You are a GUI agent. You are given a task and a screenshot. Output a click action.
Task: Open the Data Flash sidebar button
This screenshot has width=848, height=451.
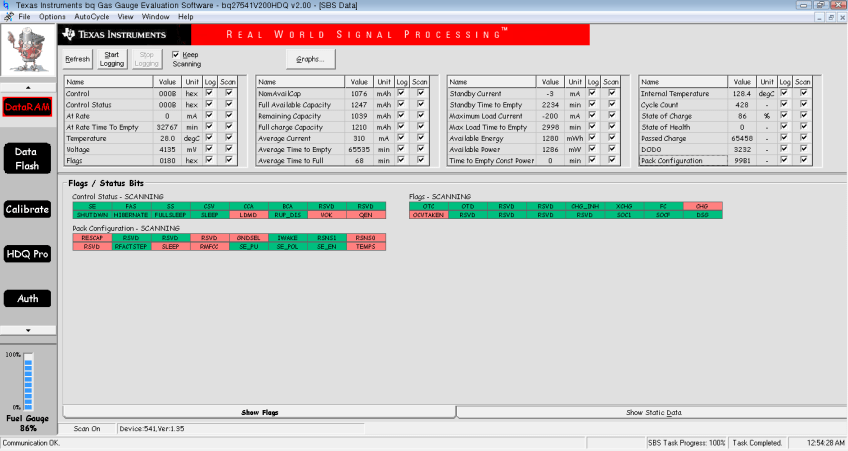(27, 158)
